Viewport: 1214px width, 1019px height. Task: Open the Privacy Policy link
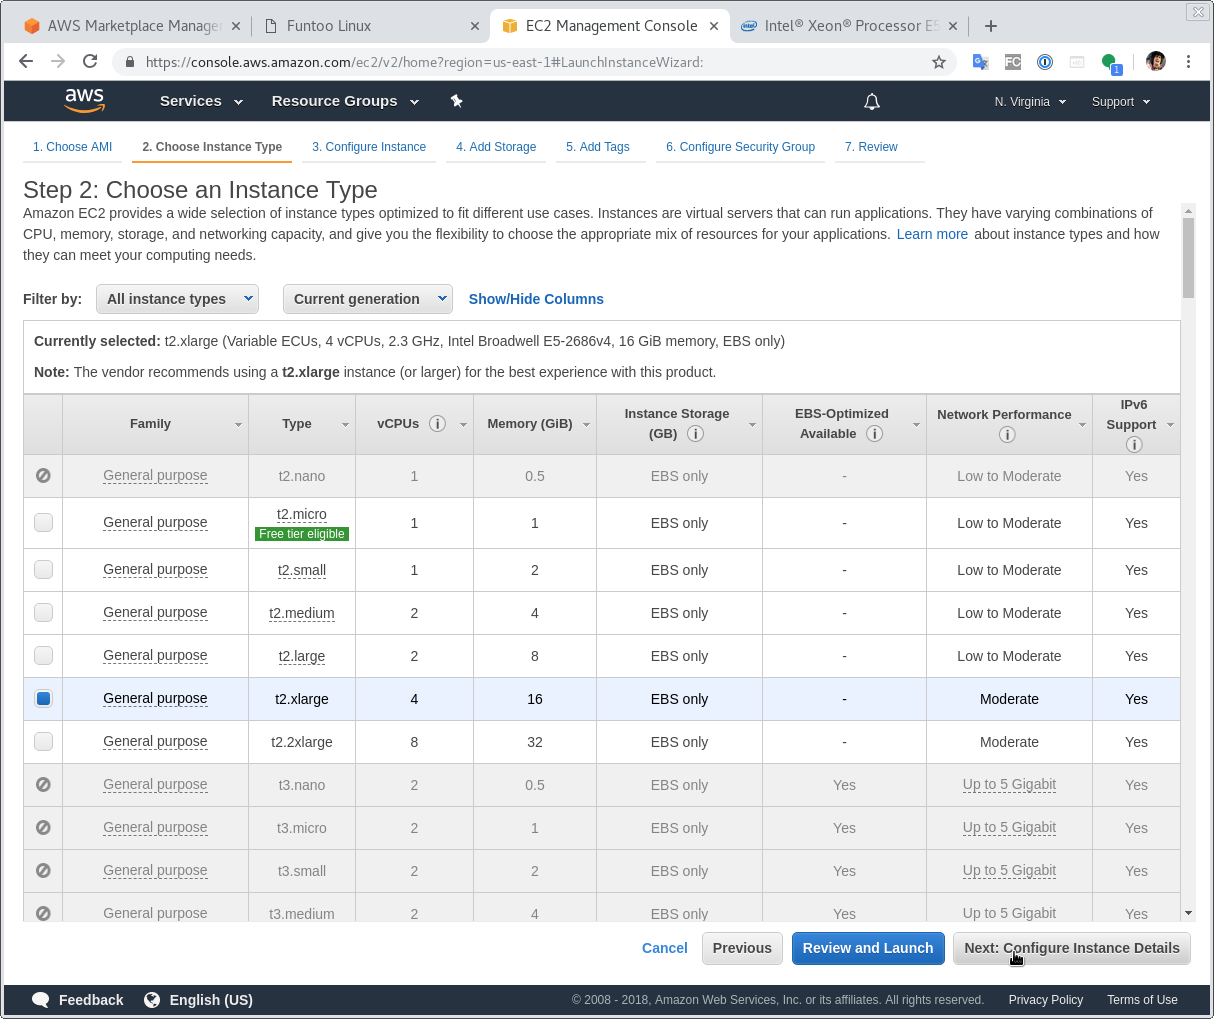coord(1046,1000)
